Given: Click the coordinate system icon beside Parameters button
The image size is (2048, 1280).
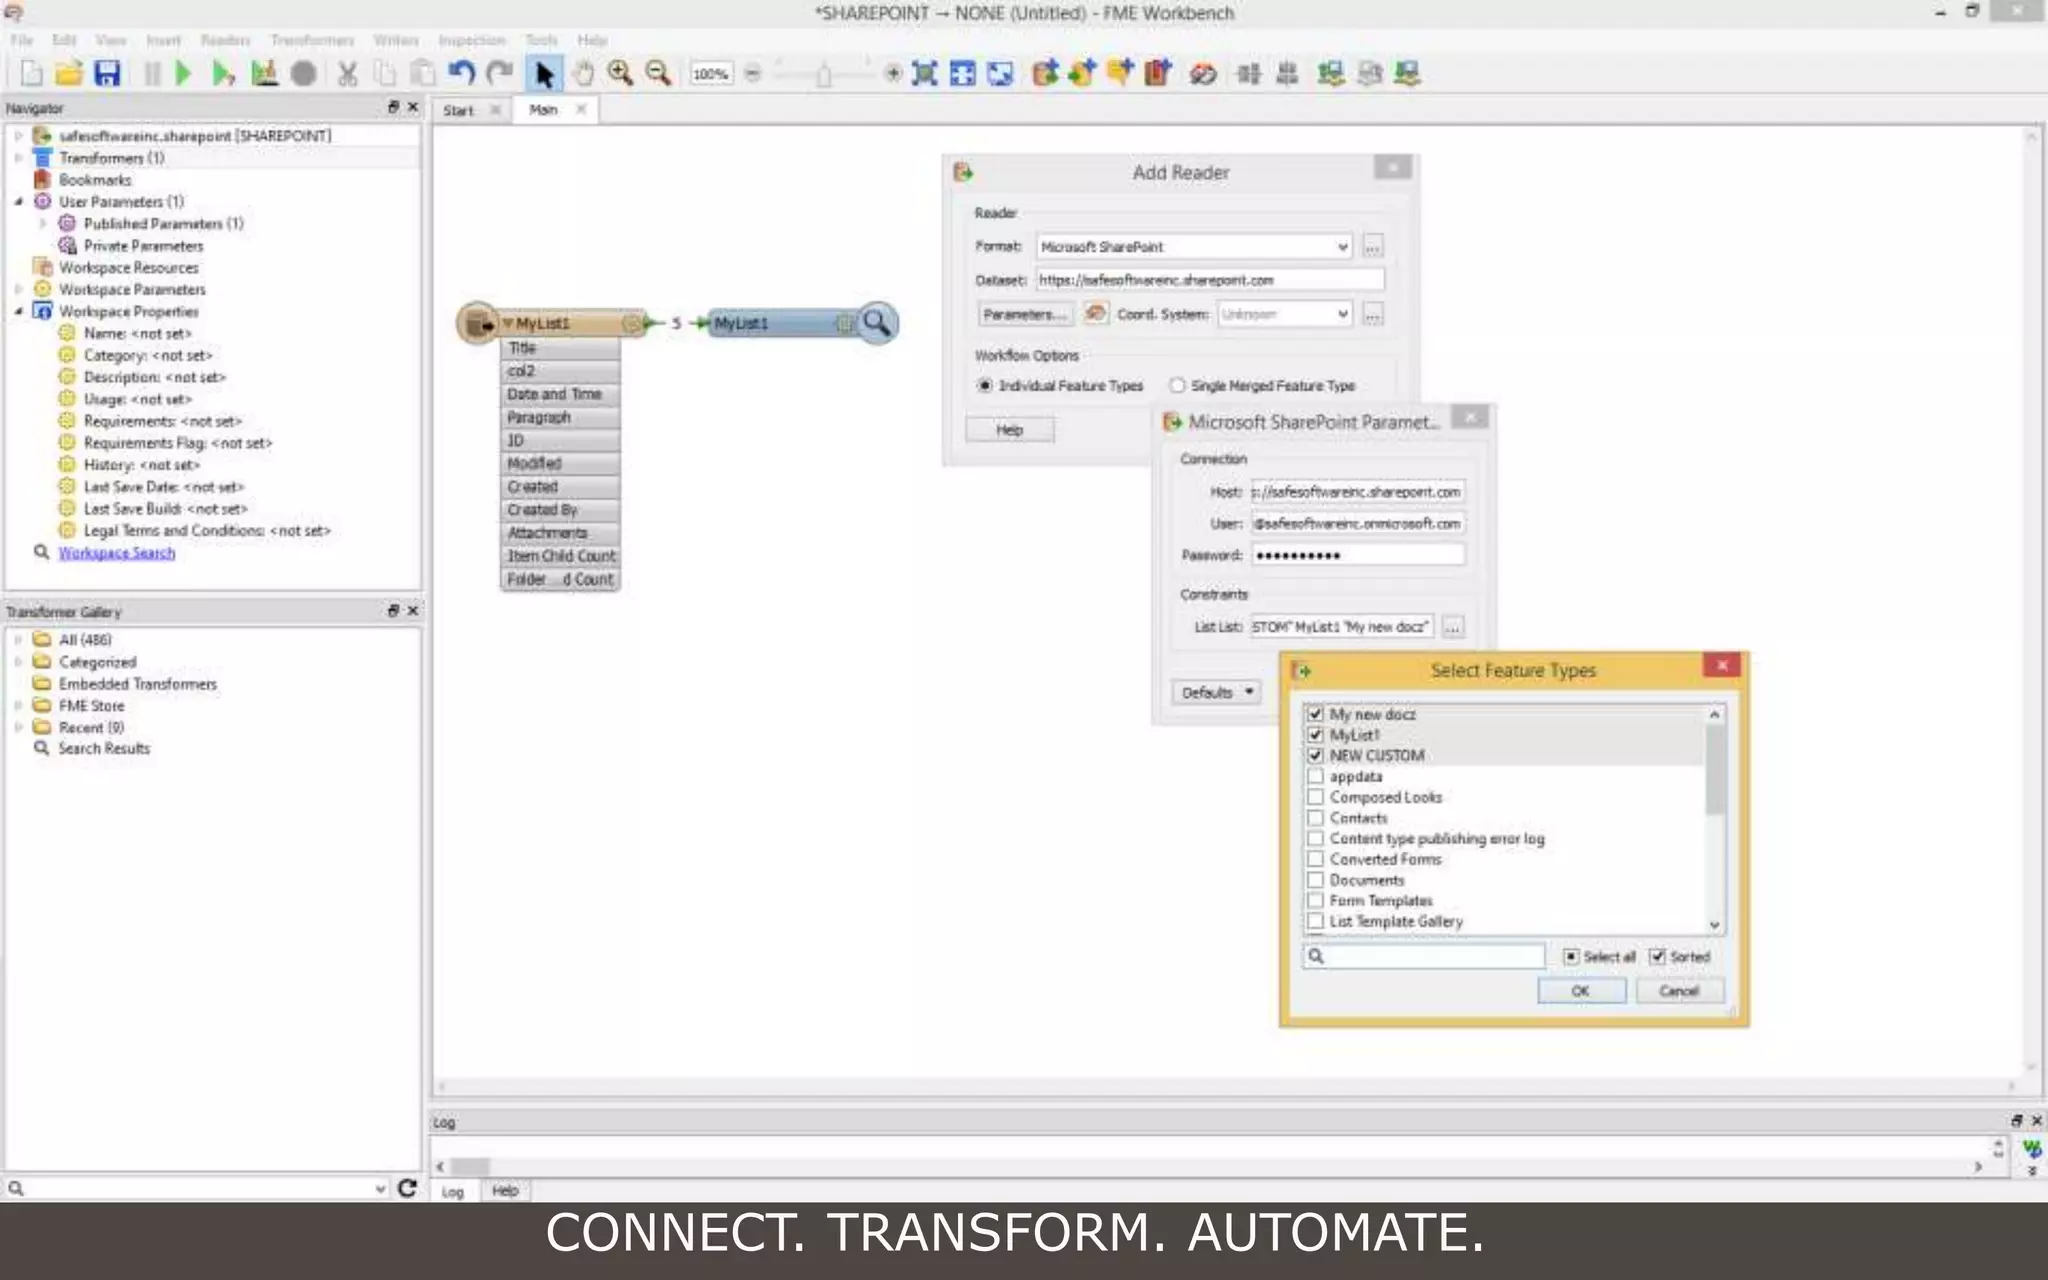Looking at the screenshot, I should [1095, 314].
